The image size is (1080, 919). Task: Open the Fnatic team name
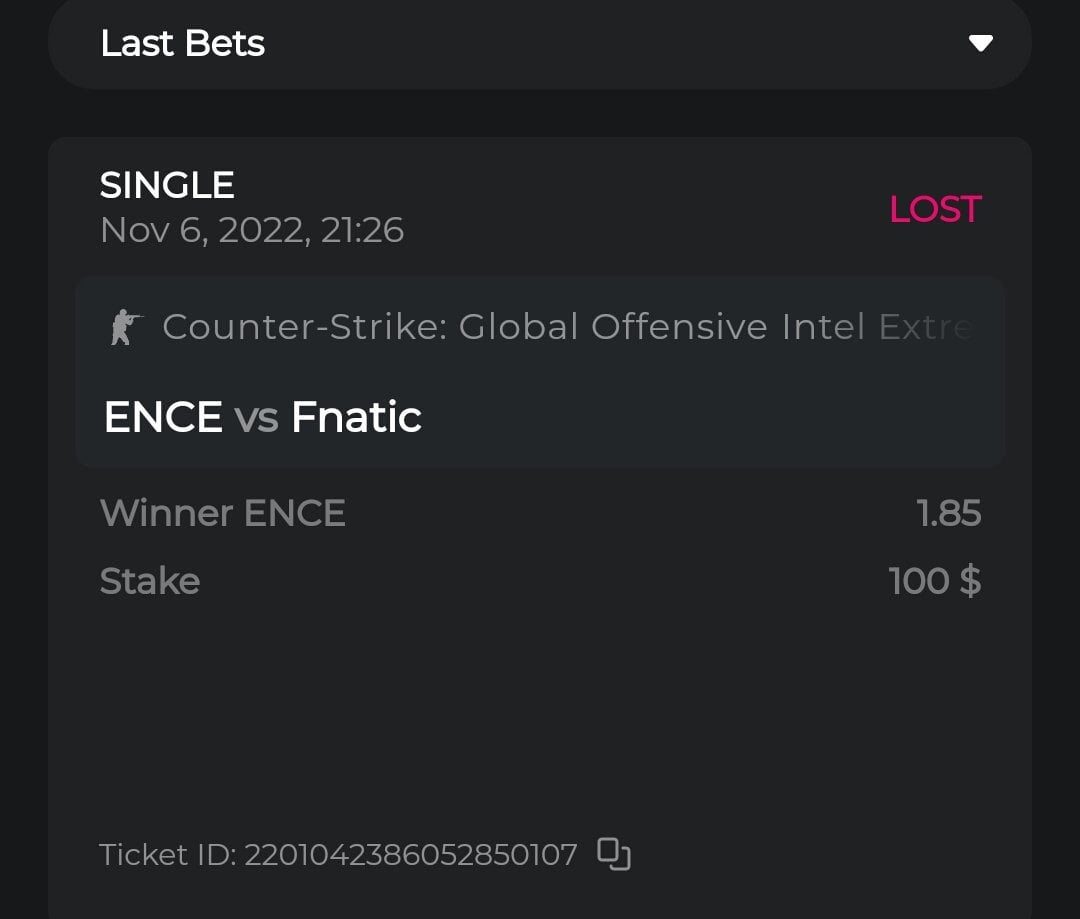(356, 417)
